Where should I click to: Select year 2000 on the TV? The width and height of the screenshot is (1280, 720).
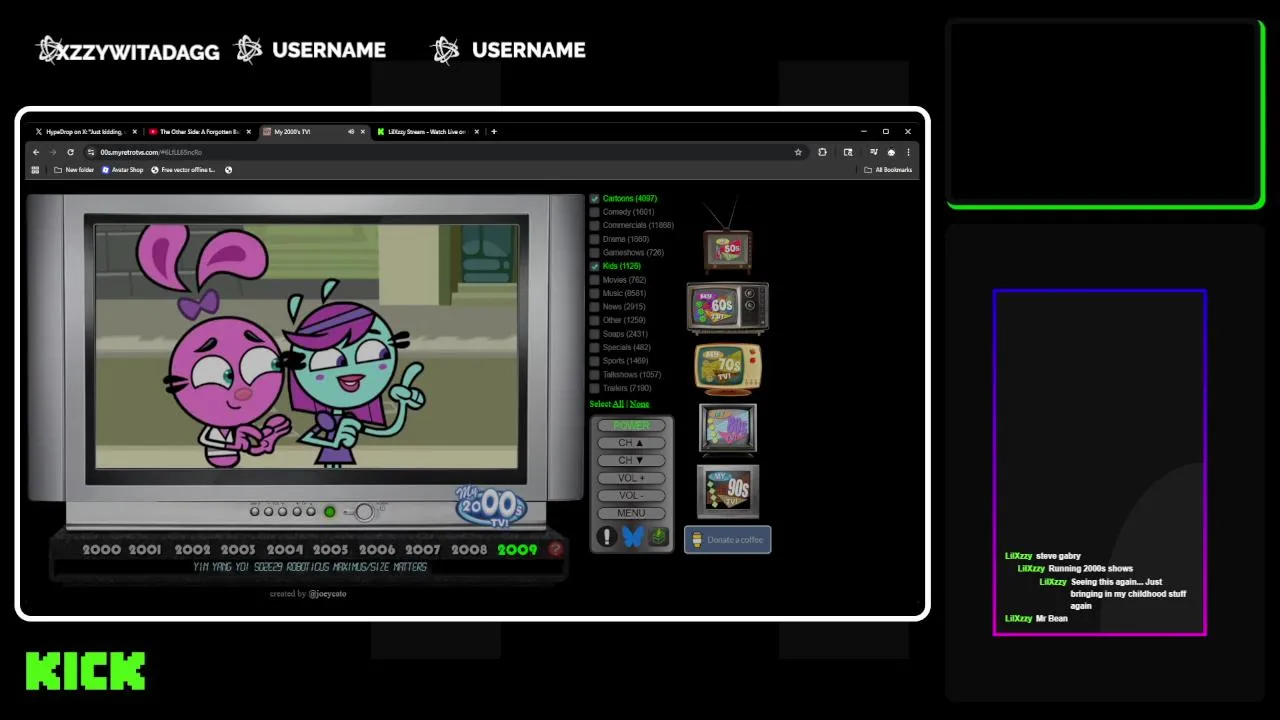[101, 549]
